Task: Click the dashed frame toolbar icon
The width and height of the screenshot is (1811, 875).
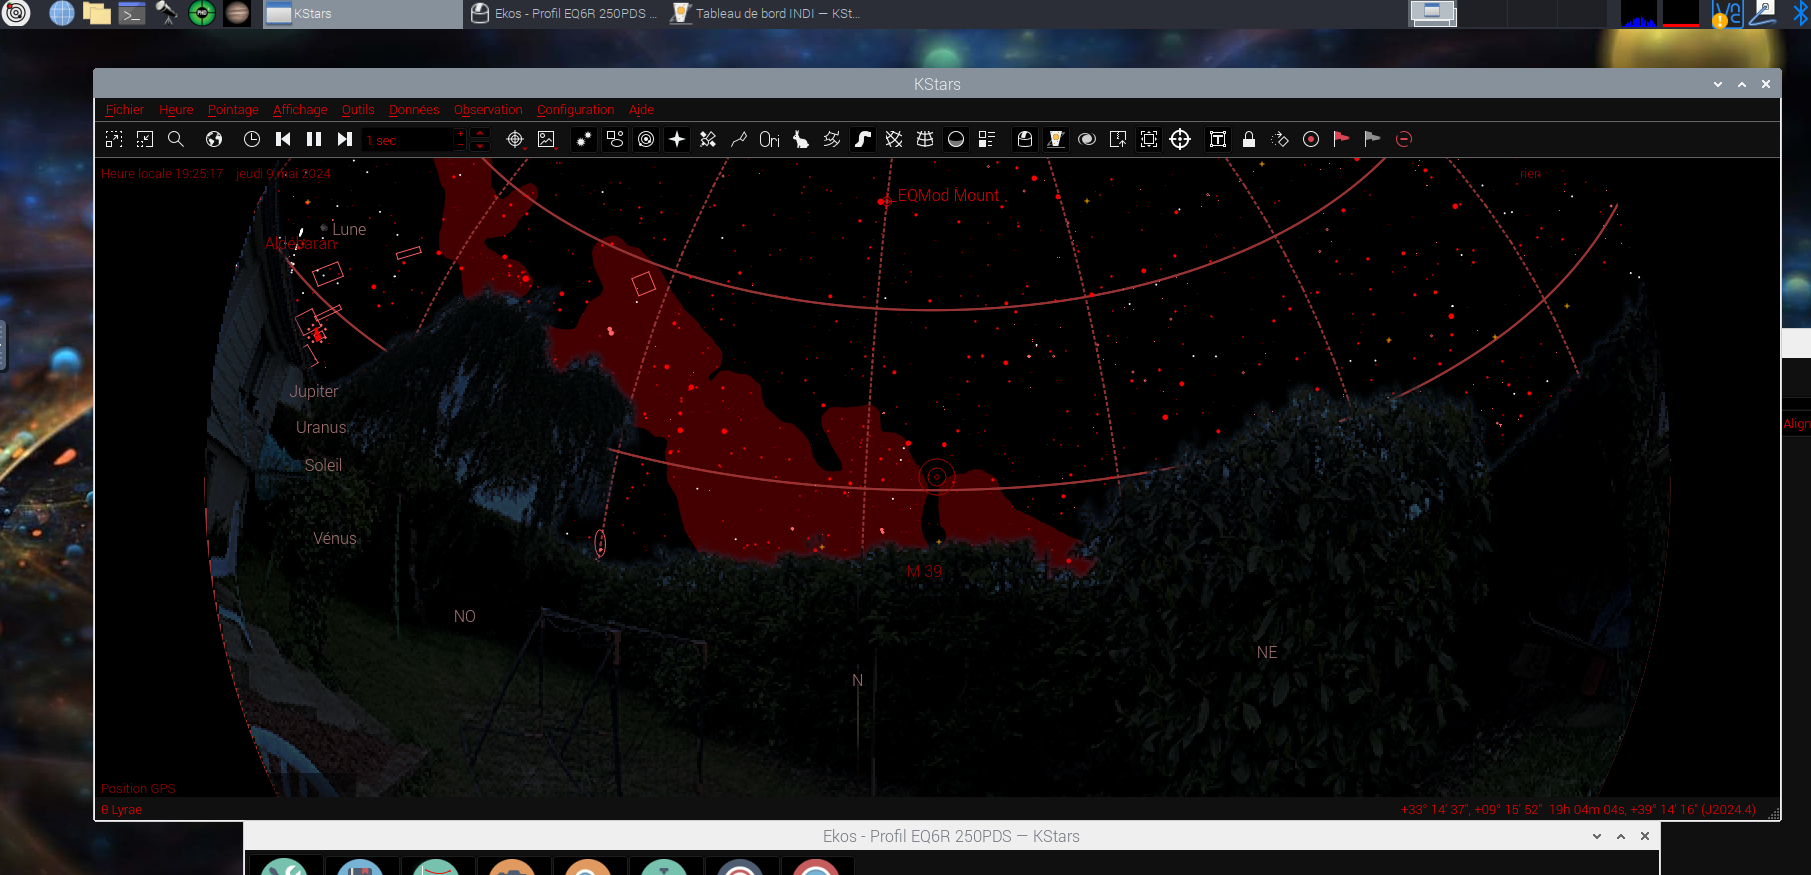Action: pos(1149,140)
